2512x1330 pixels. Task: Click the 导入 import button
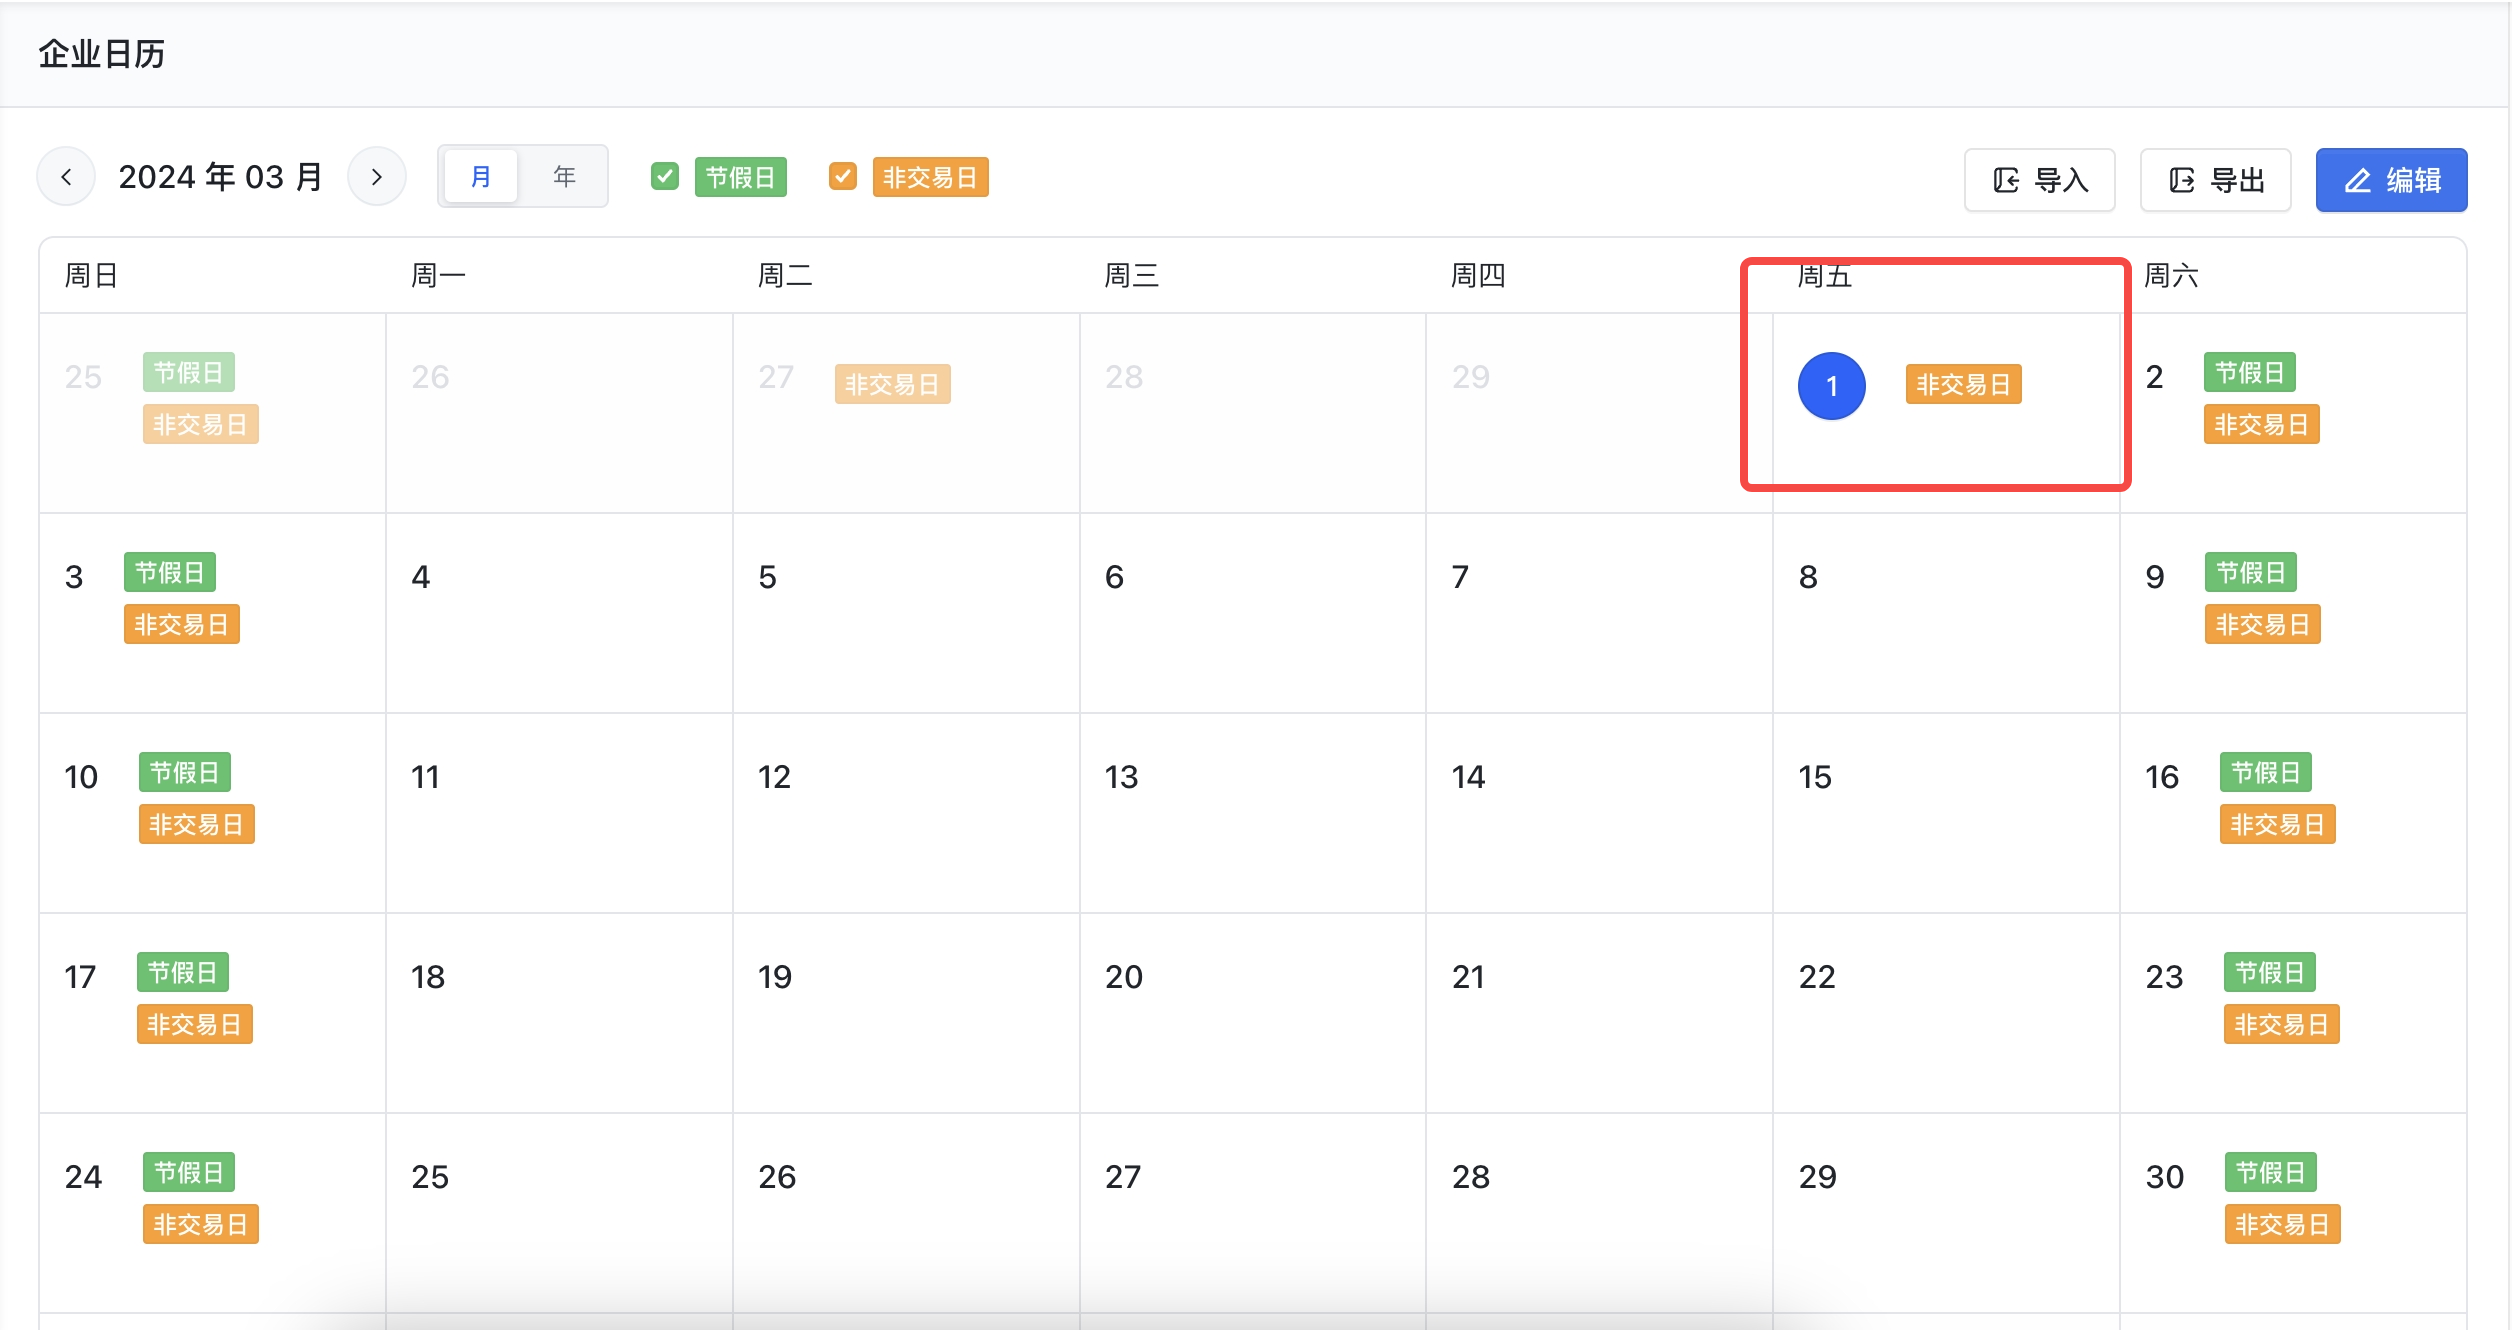pos(2040,180)
